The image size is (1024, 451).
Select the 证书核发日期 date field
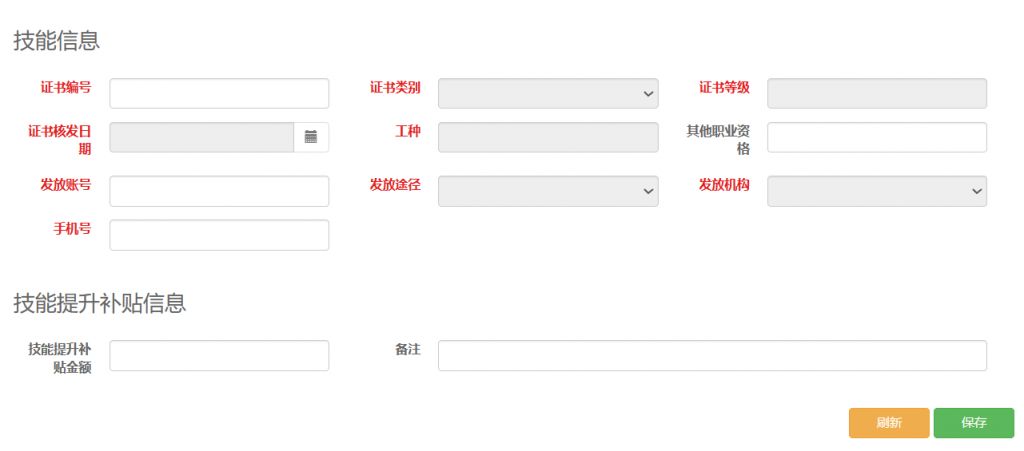201,137
